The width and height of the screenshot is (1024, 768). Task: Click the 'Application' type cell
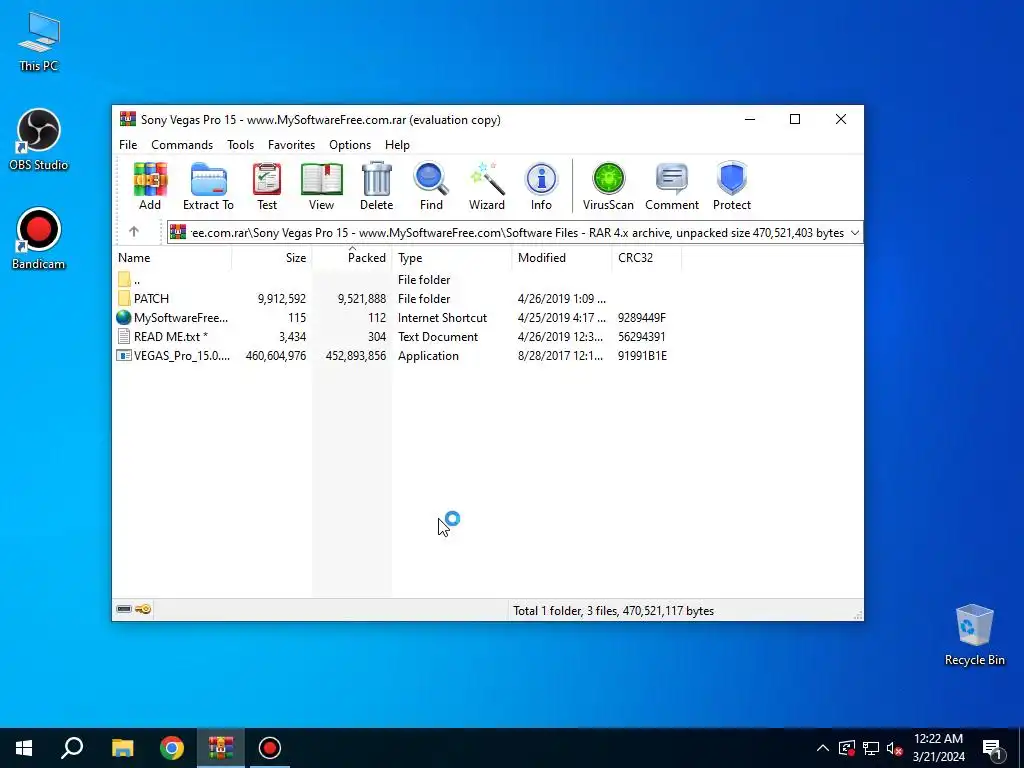tap(428, 356)
